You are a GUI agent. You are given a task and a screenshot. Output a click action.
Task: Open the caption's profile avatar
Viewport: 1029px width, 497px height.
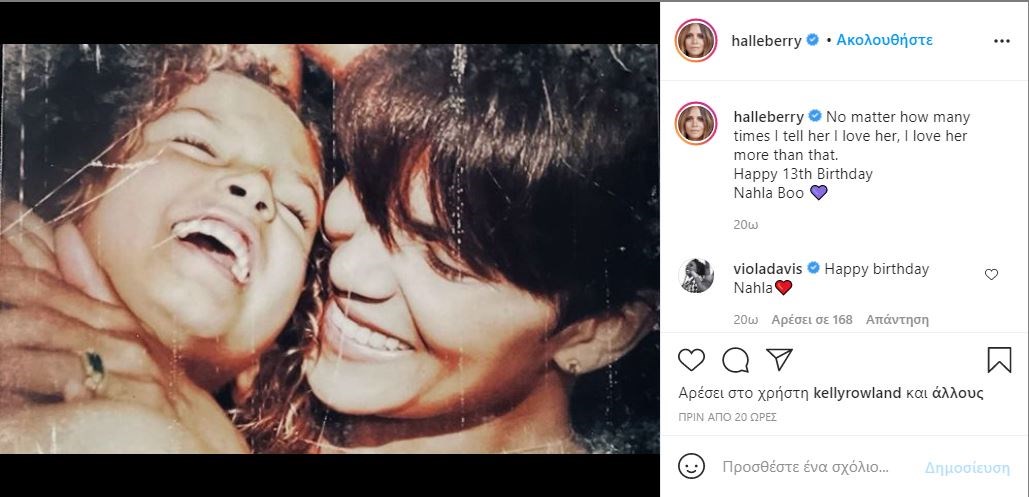pyautogui.click(x=695, y=123)
